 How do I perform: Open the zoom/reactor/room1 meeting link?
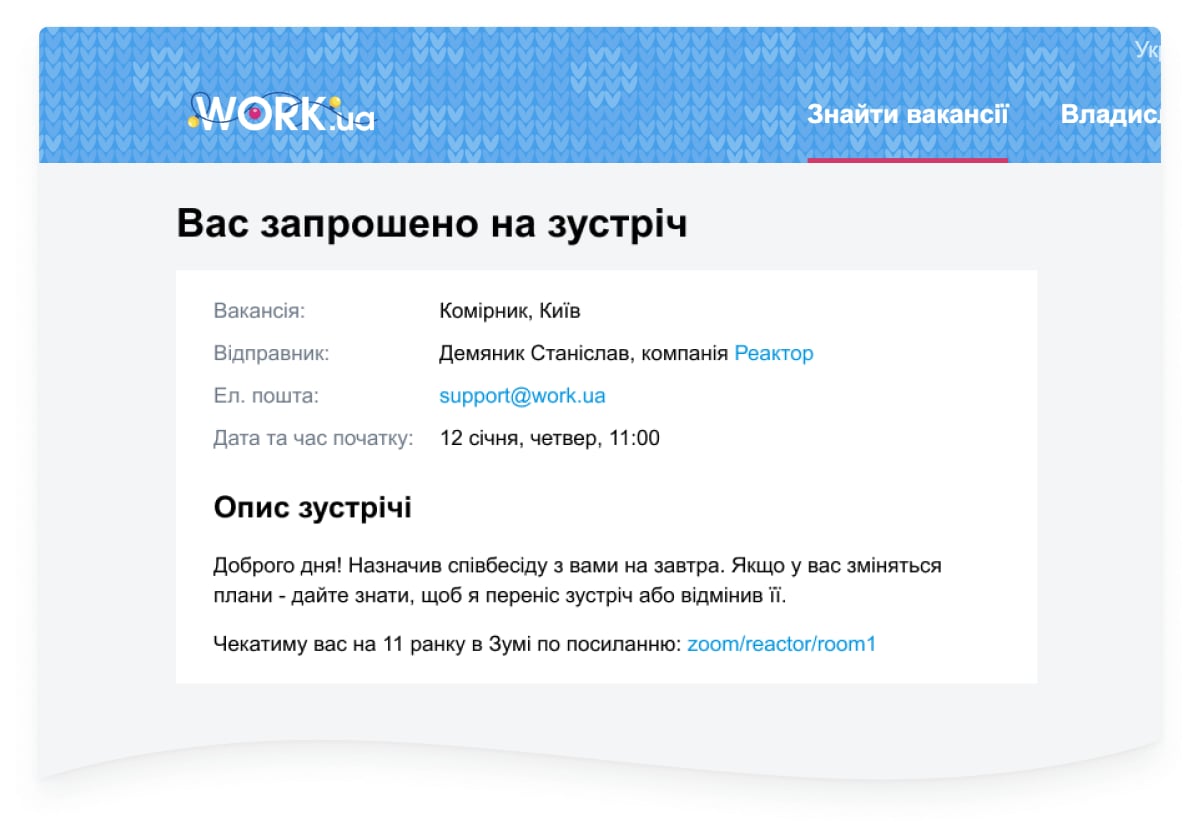[781, 644]
